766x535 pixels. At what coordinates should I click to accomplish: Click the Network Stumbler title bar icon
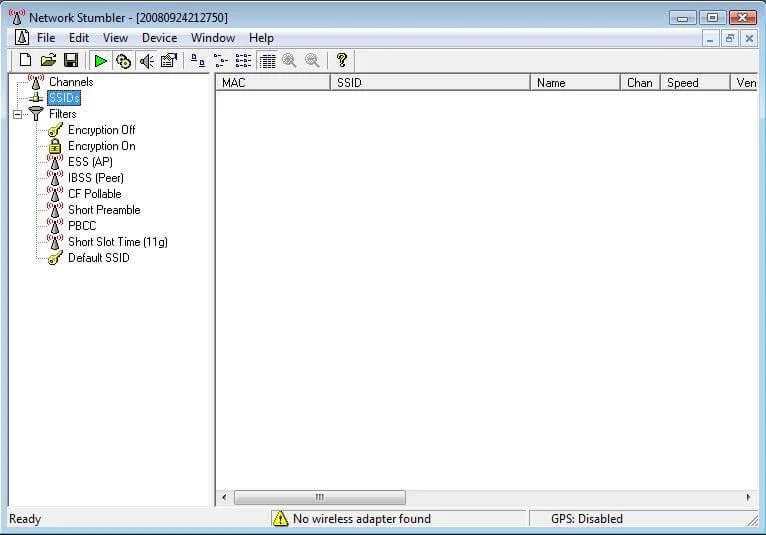[x=17, y=17]
